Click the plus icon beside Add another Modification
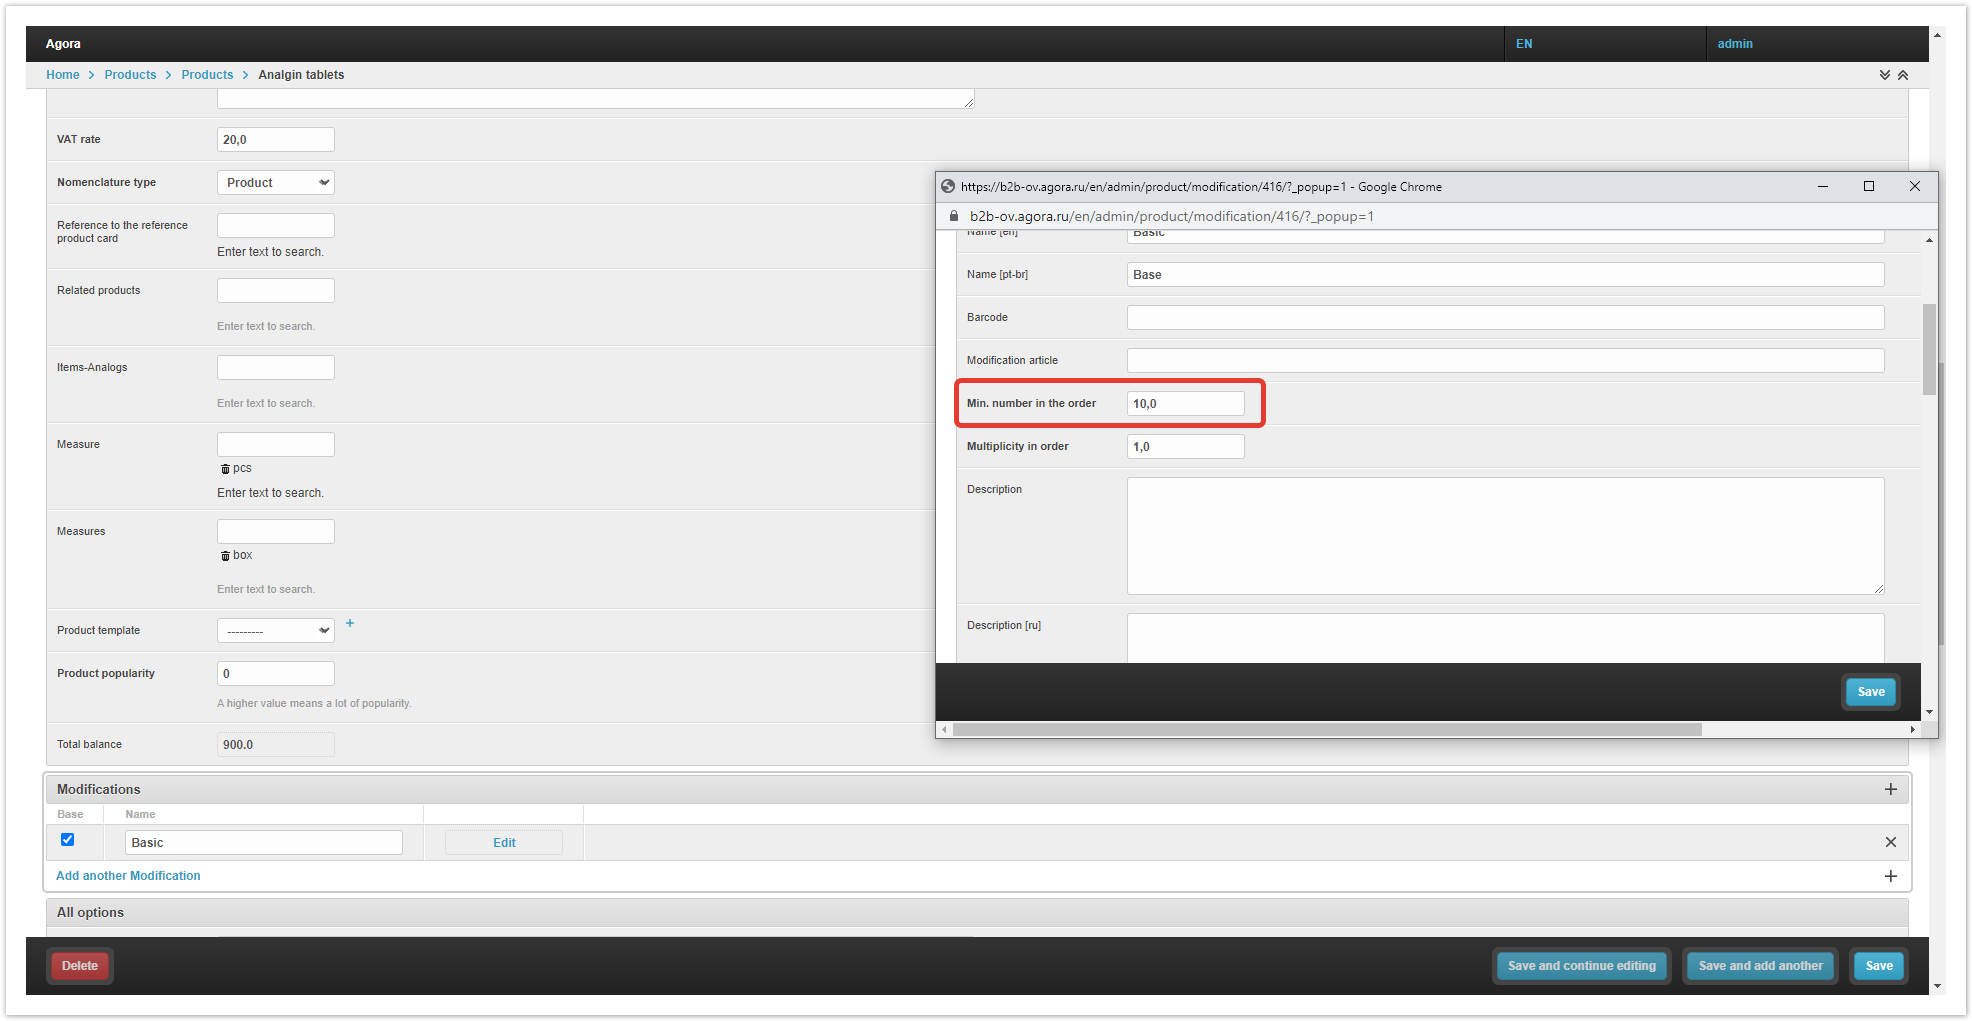Screen dimensions: 1972x1021 coord(1890,876)
